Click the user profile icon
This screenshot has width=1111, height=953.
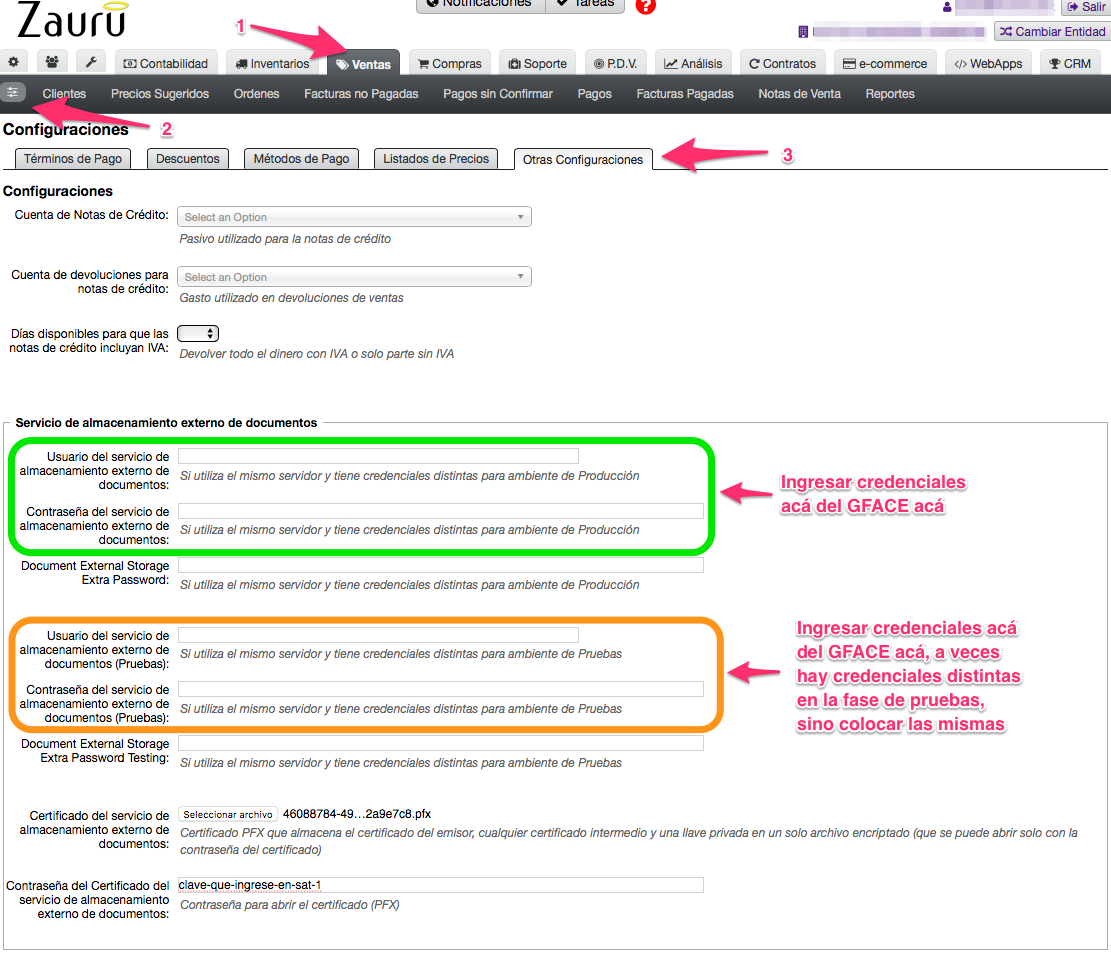click(947, 7)
